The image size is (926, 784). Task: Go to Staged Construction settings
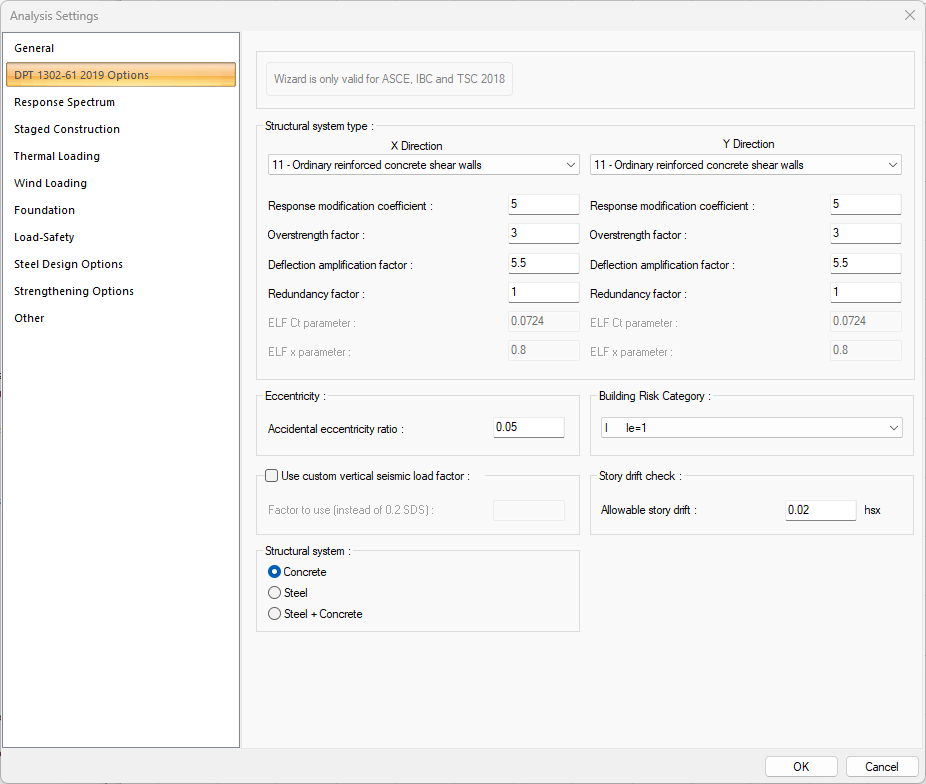(x=67, y=129)
